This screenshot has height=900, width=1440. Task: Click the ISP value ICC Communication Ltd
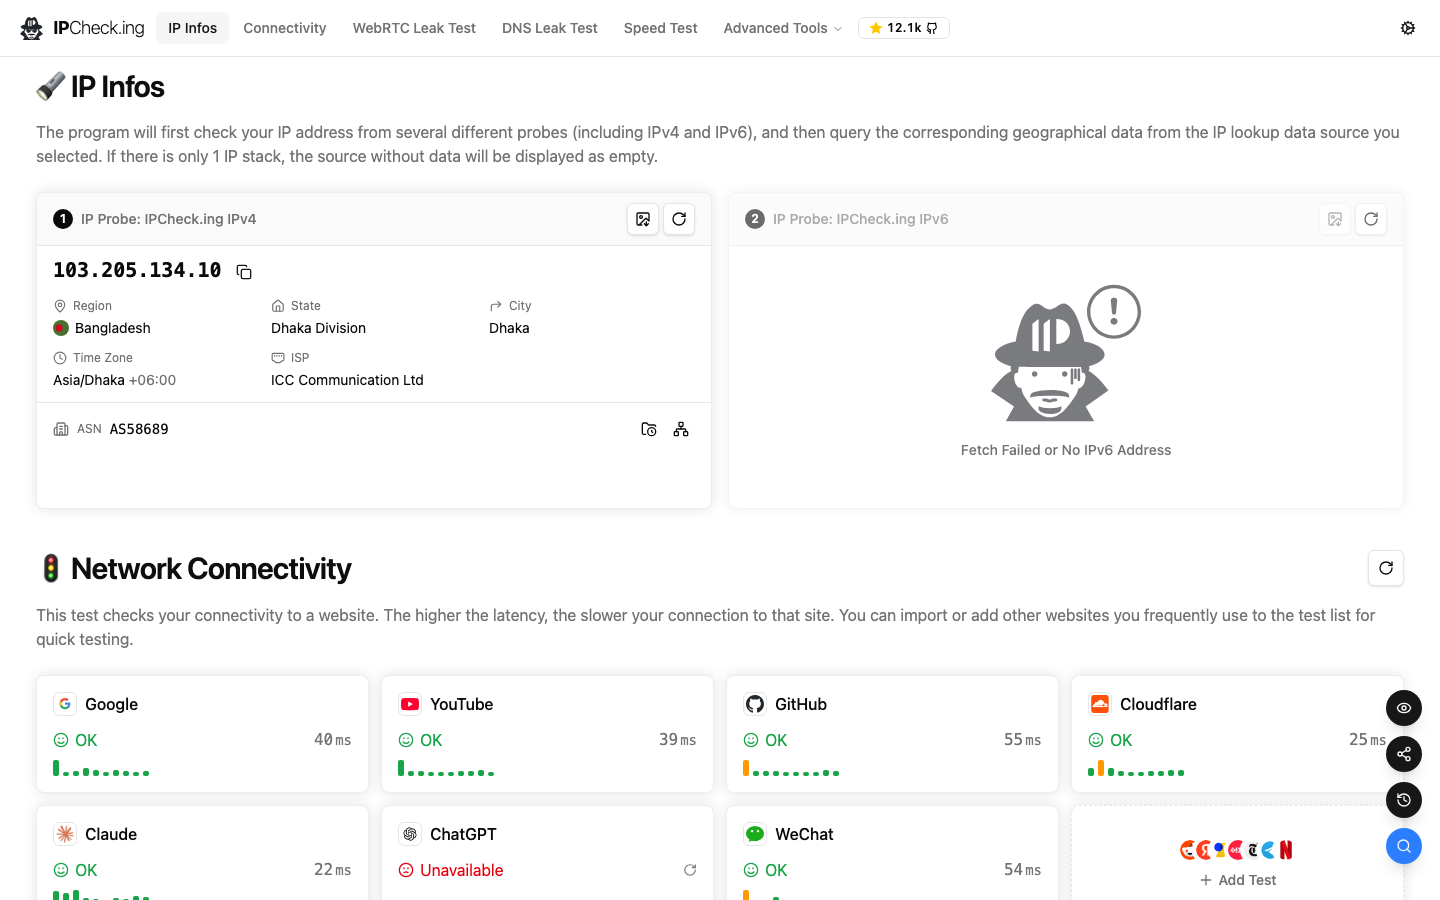pos(347,380)
